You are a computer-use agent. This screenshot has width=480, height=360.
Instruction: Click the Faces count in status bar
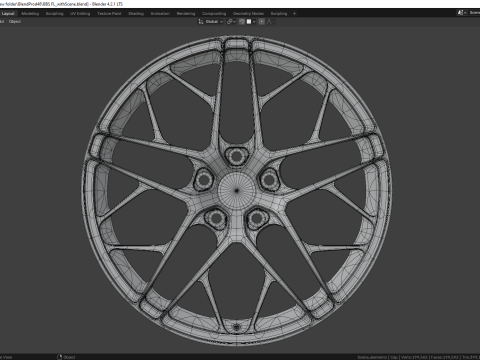click(x=445, y=357)
